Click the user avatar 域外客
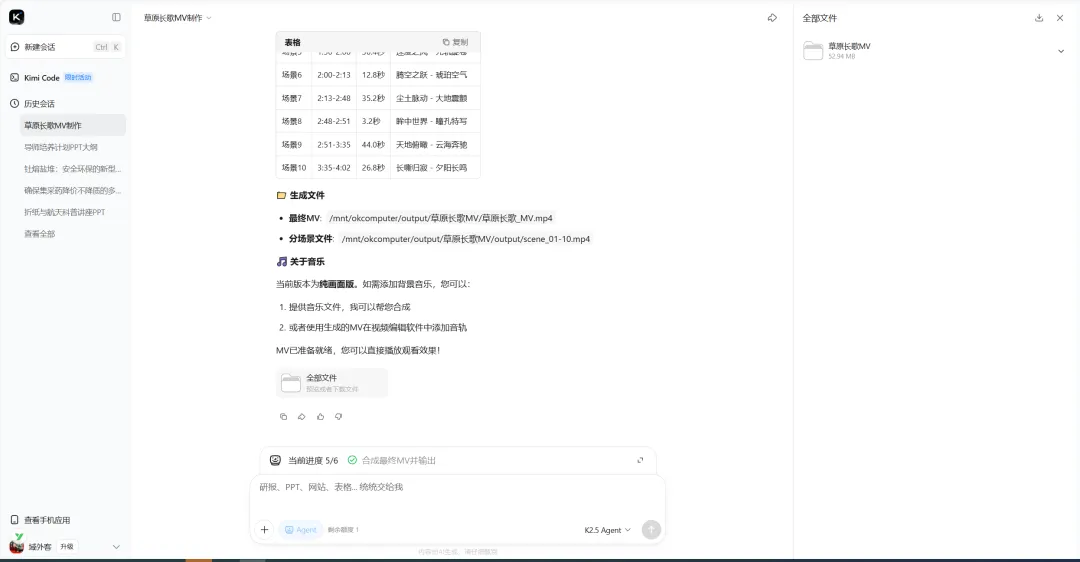1080x562 pixels. (17, 546)
